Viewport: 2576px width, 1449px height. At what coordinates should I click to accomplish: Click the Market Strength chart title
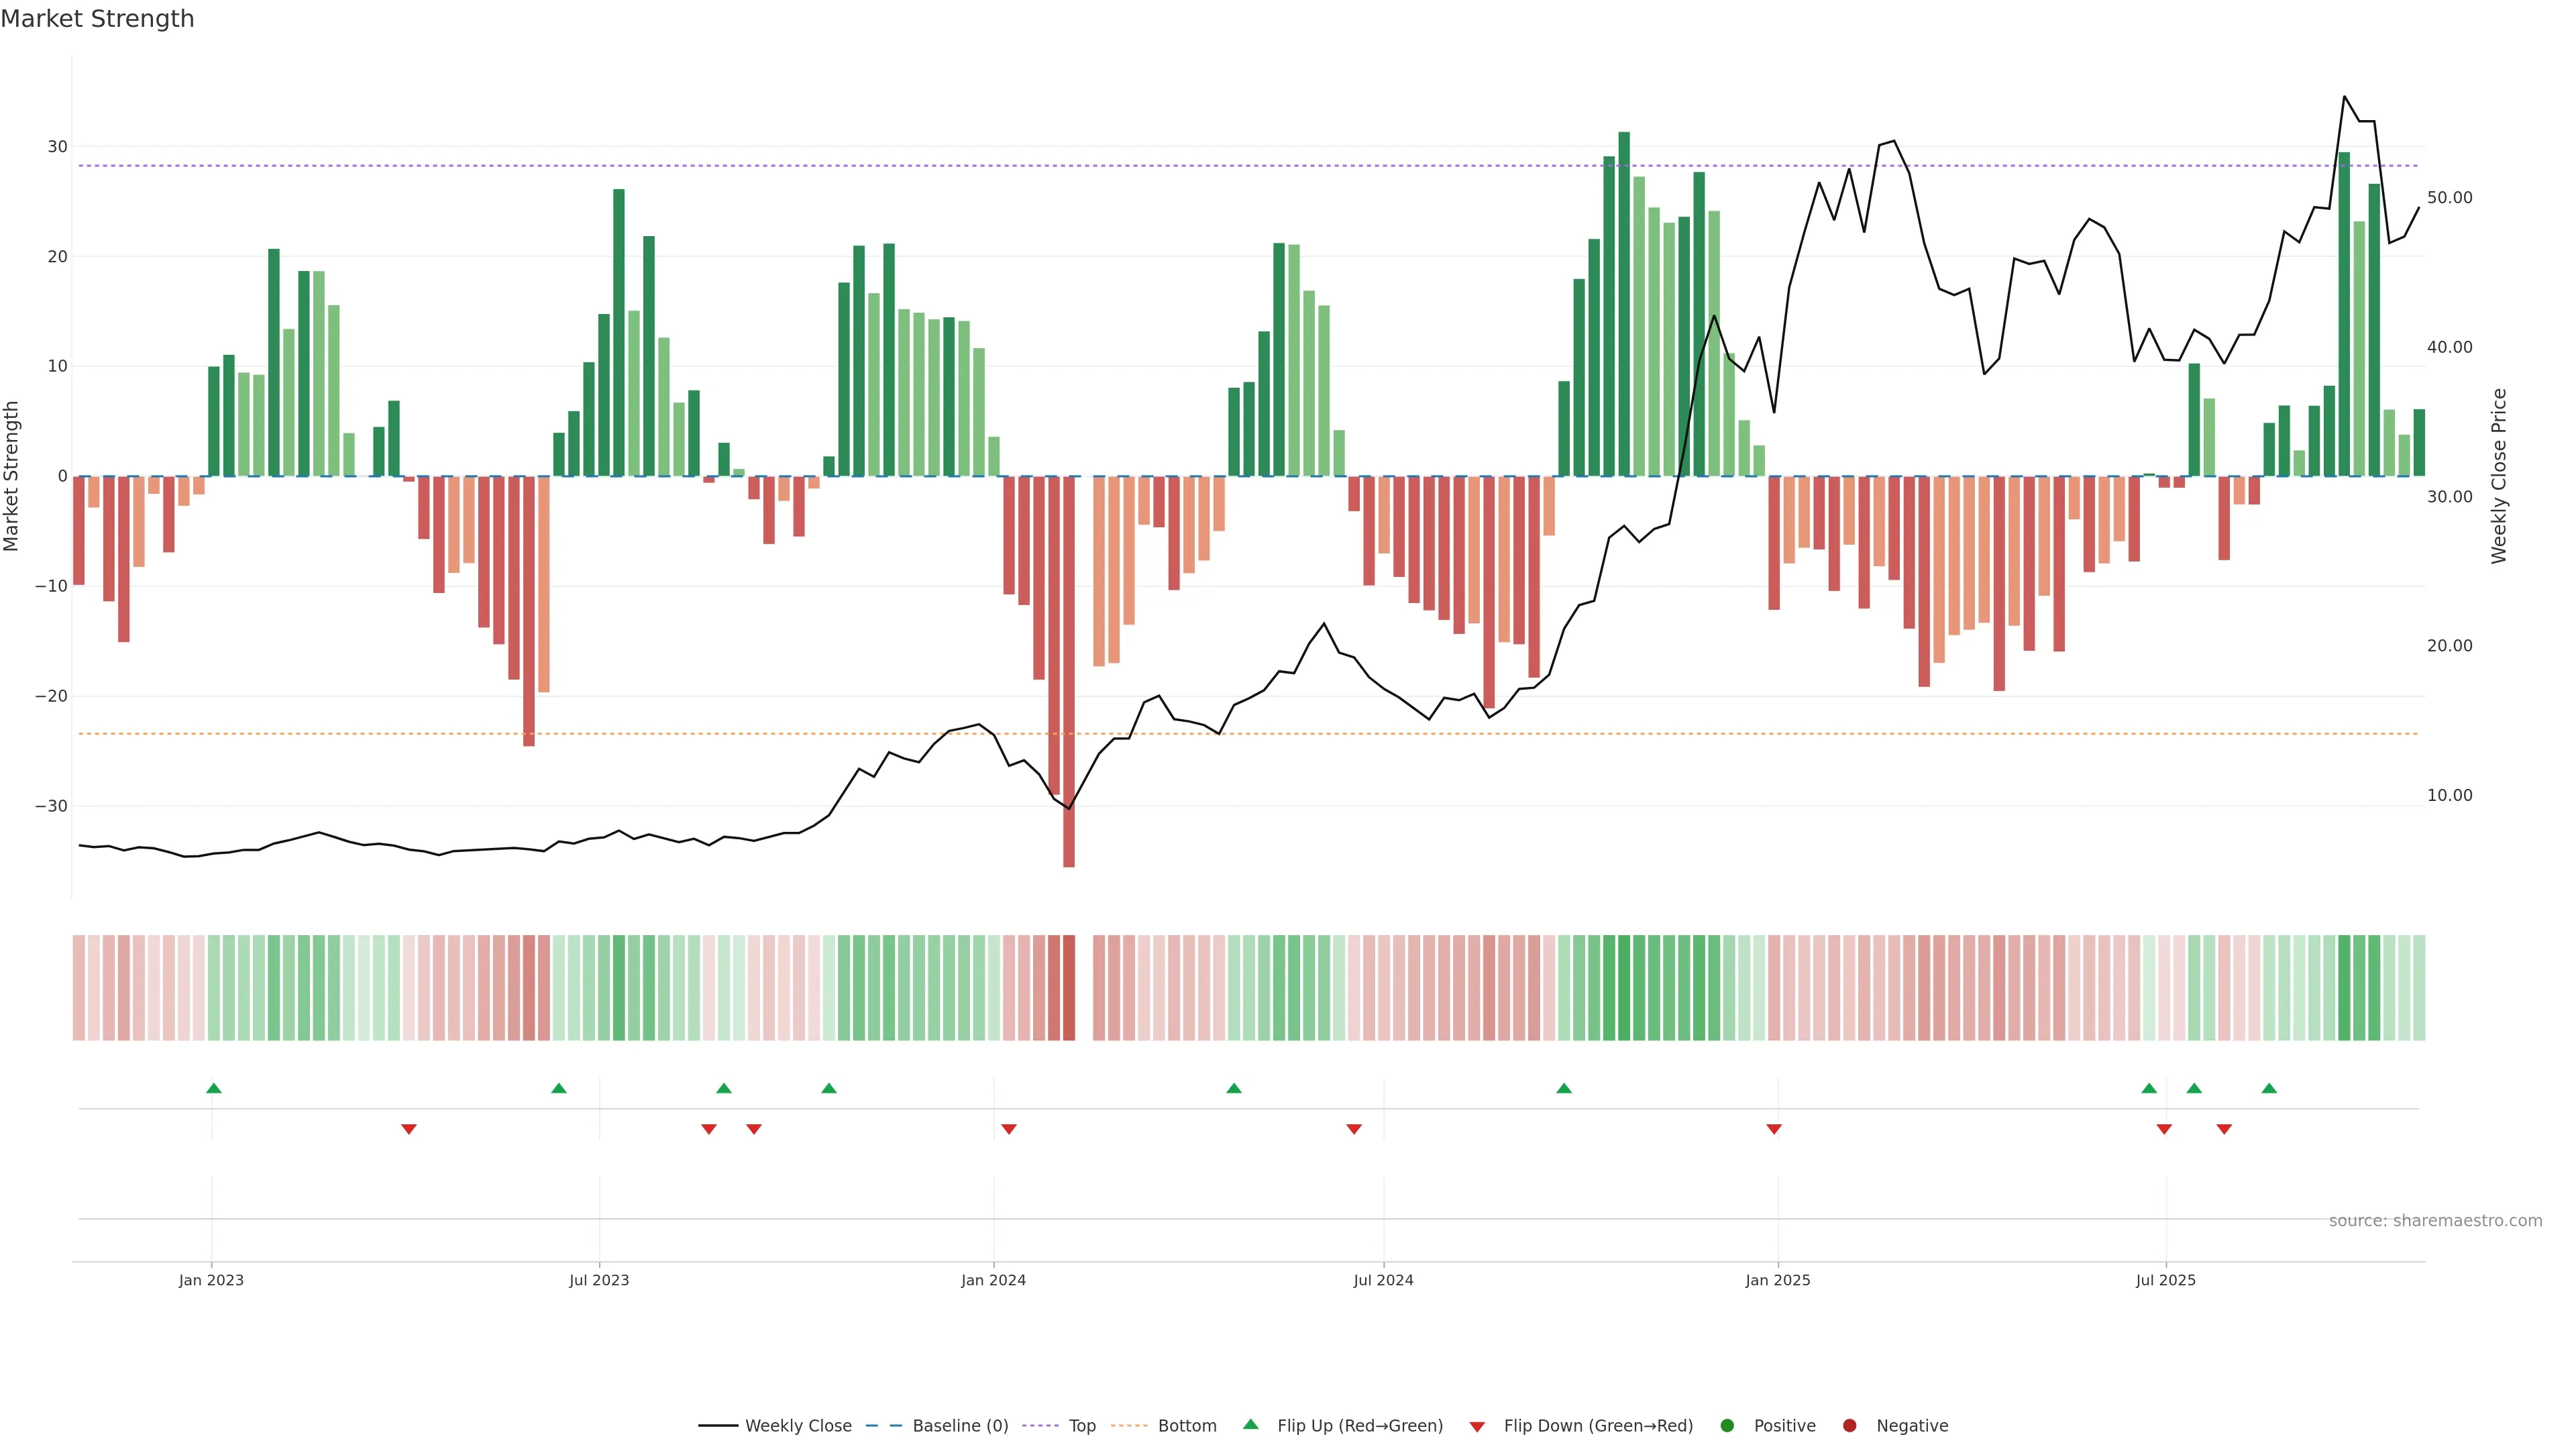point(97,19)
